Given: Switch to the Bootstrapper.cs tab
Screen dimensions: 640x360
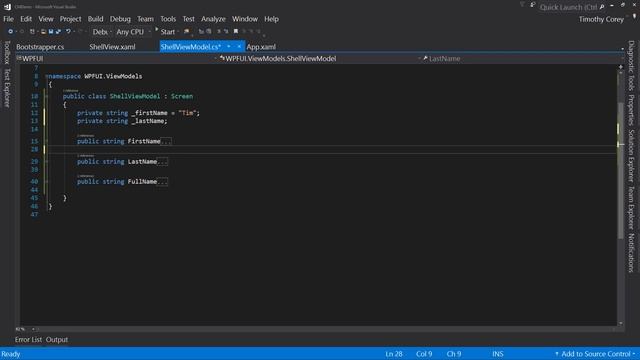Looking at the screenshot, I should coord(40,47).
